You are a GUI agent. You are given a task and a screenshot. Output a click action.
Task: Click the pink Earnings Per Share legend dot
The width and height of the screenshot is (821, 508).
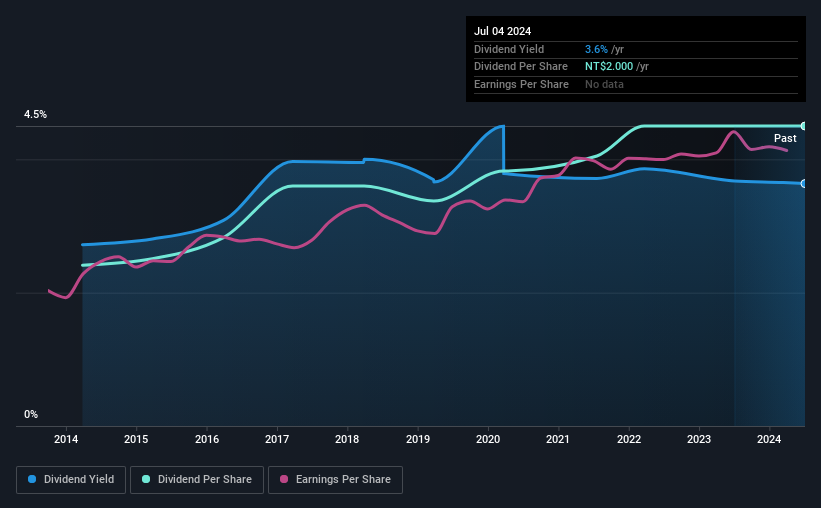click(x=284, y=479)
